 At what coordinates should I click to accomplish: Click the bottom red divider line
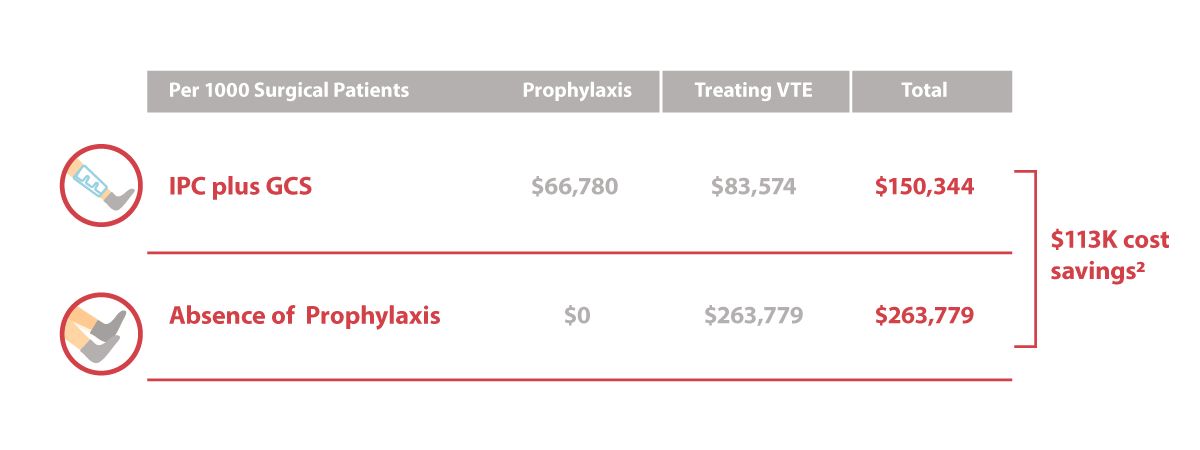pyautogui.click(x=580, y=379)
